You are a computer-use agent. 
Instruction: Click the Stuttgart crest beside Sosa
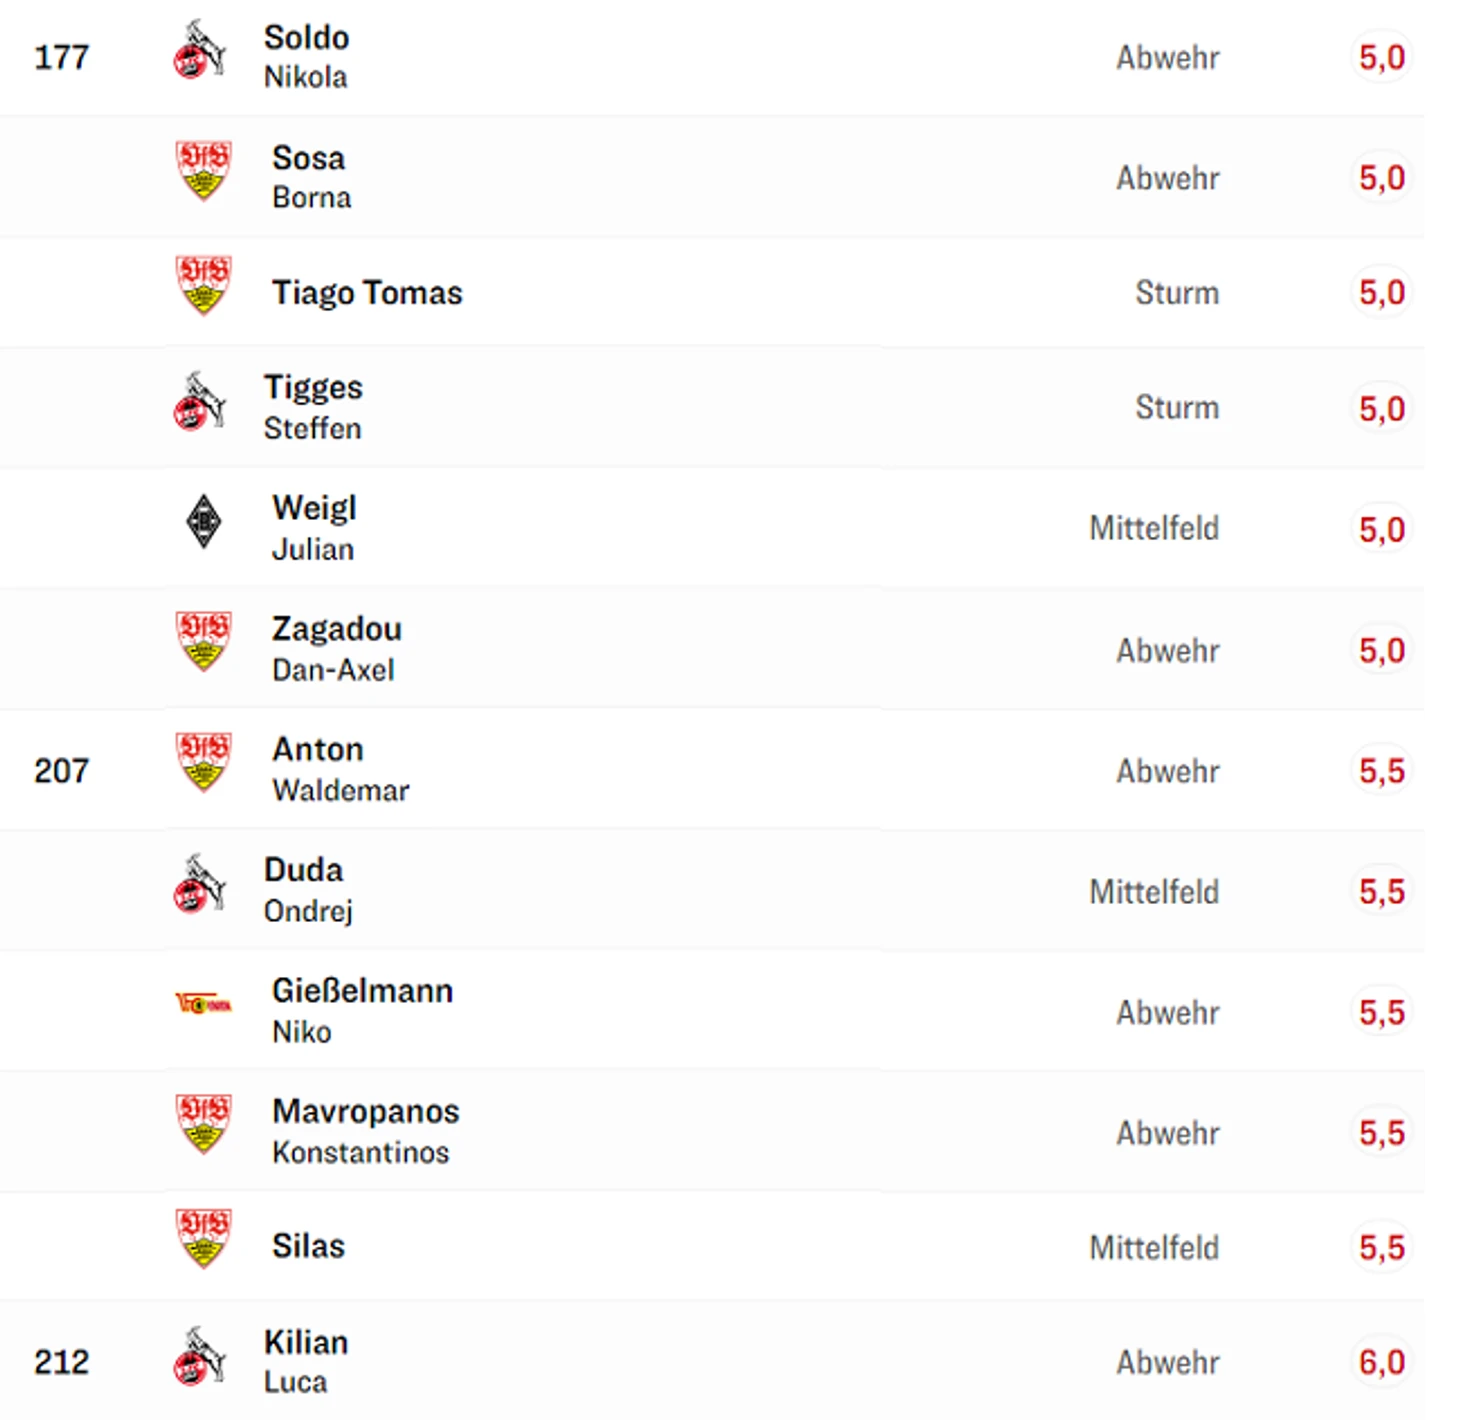203,170
